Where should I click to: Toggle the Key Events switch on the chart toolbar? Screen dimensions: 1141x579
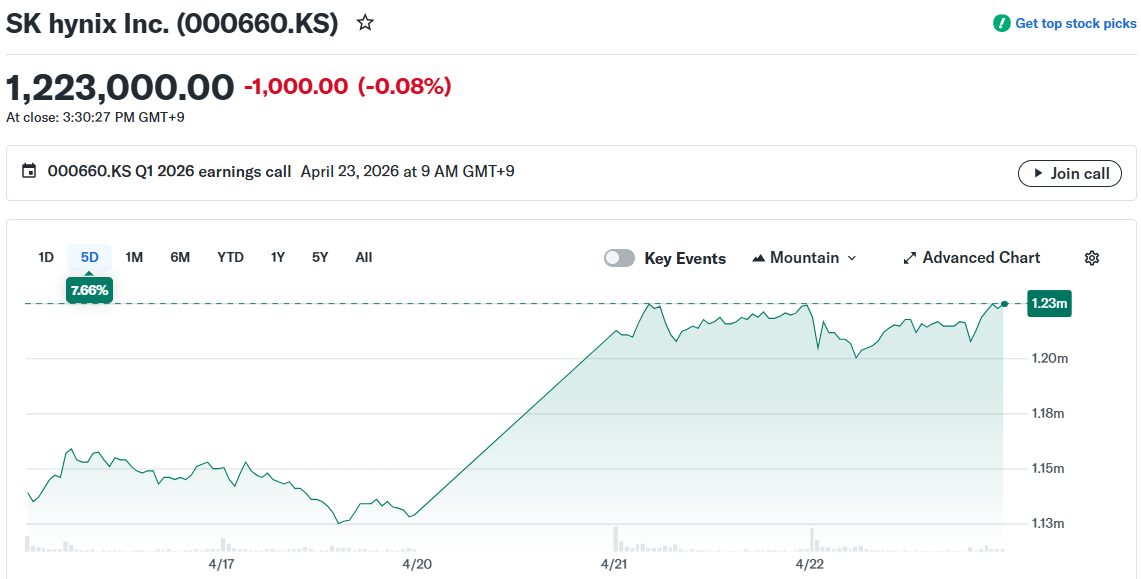pos(619,257)
